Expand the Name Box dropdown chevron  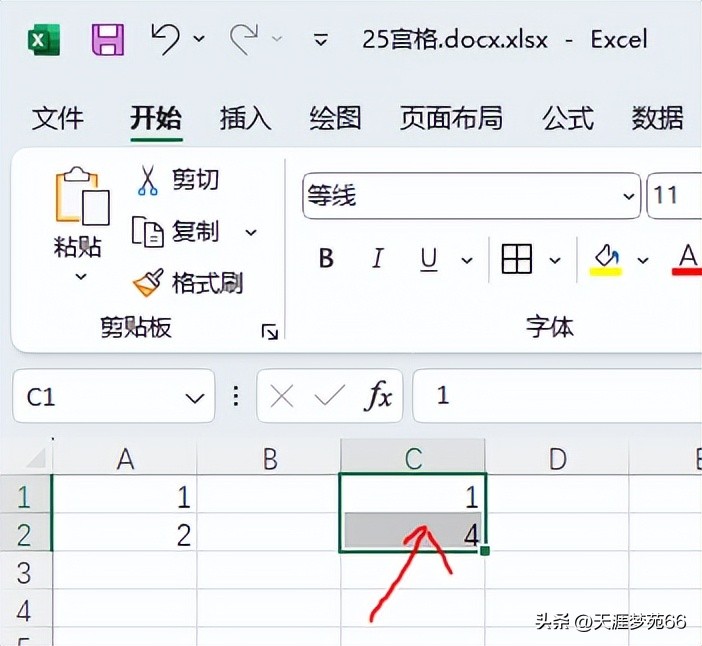[195, 398]
